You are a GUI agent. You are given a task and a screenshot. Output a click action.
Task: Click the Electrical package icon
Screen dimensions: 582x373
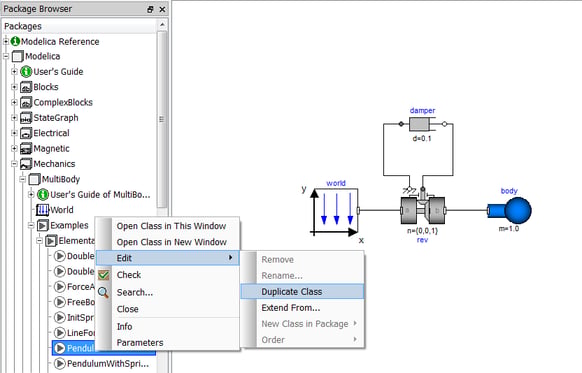click(x=26, y=133)
